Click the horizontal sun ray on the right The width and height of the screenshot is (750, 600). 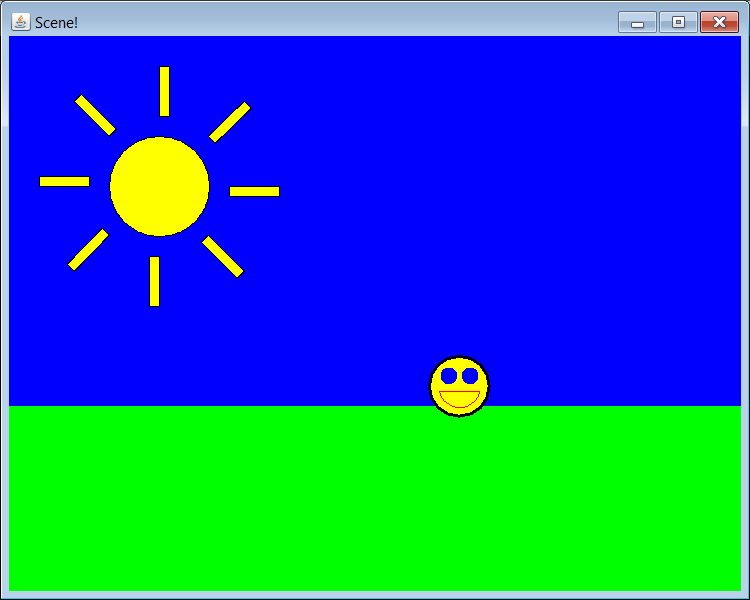click(254, 191)
